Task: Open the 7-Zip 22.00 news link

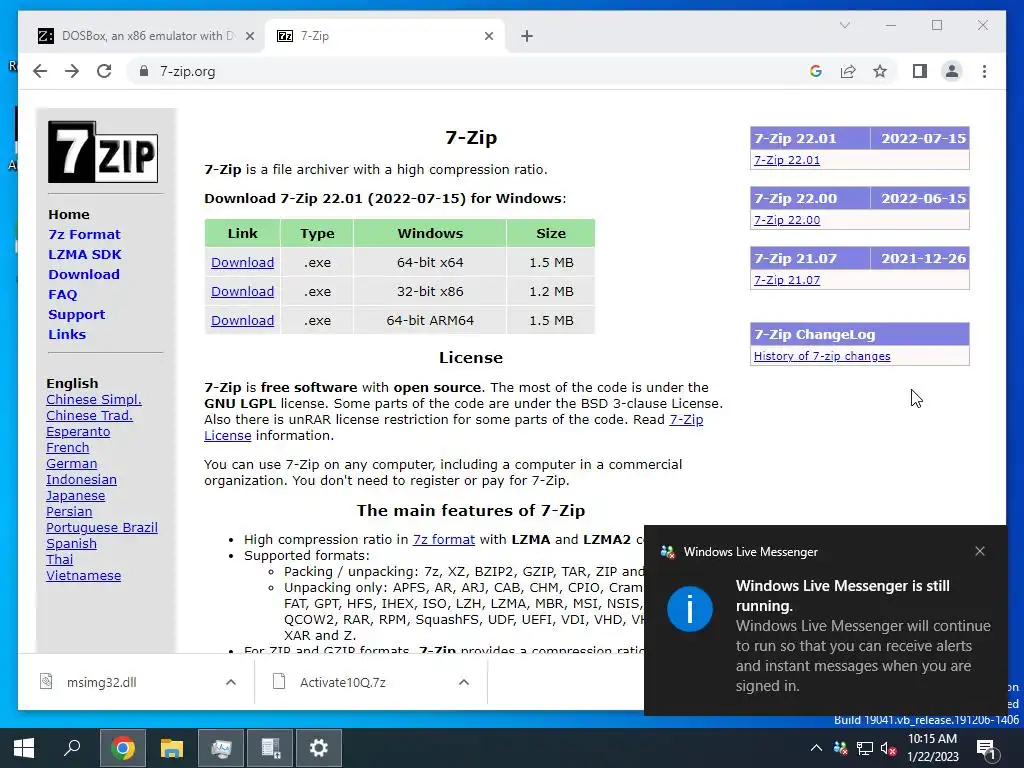Action: [x=787, y=220]
